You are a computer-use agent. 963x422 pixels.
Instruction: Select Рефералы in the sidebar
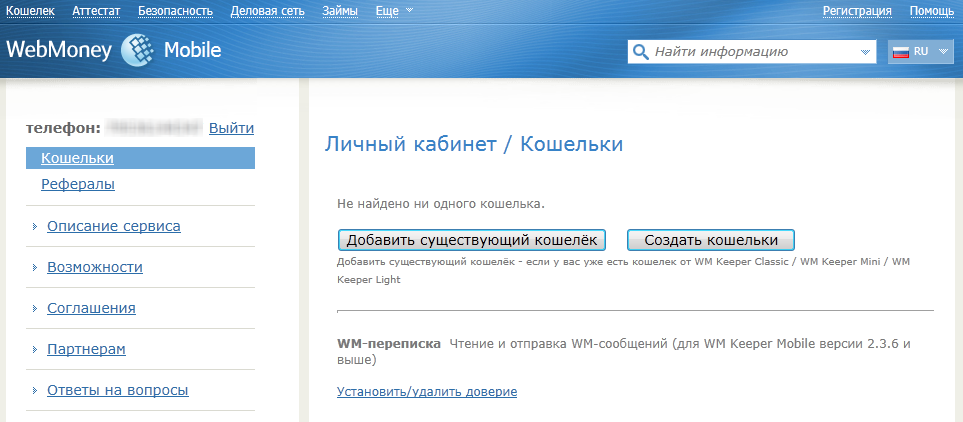pos(77,184)
